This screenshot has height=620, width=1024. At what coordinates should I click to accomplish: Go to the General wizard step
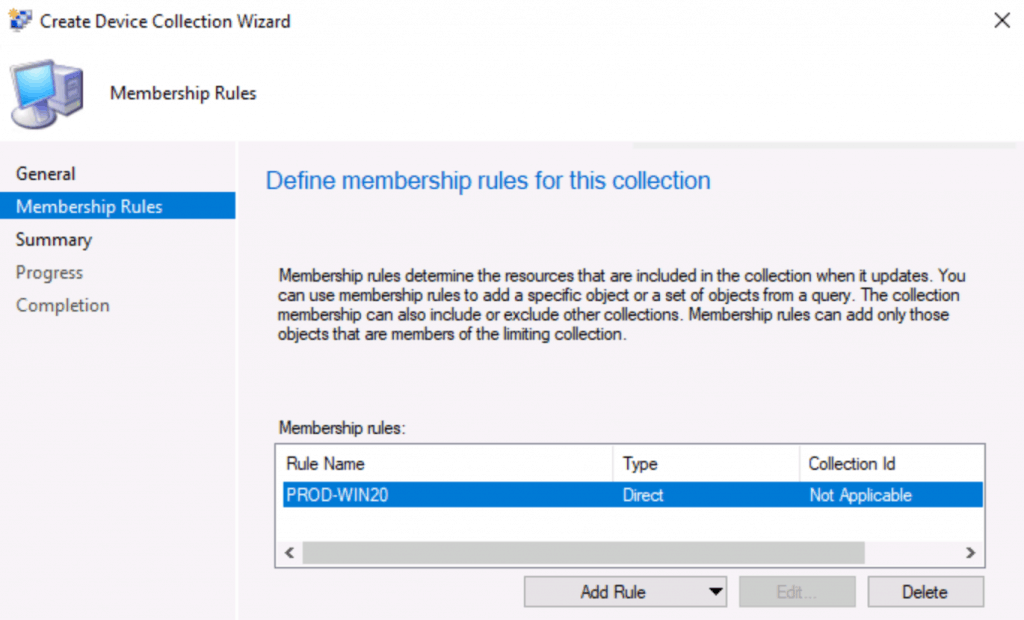(46, 174)
